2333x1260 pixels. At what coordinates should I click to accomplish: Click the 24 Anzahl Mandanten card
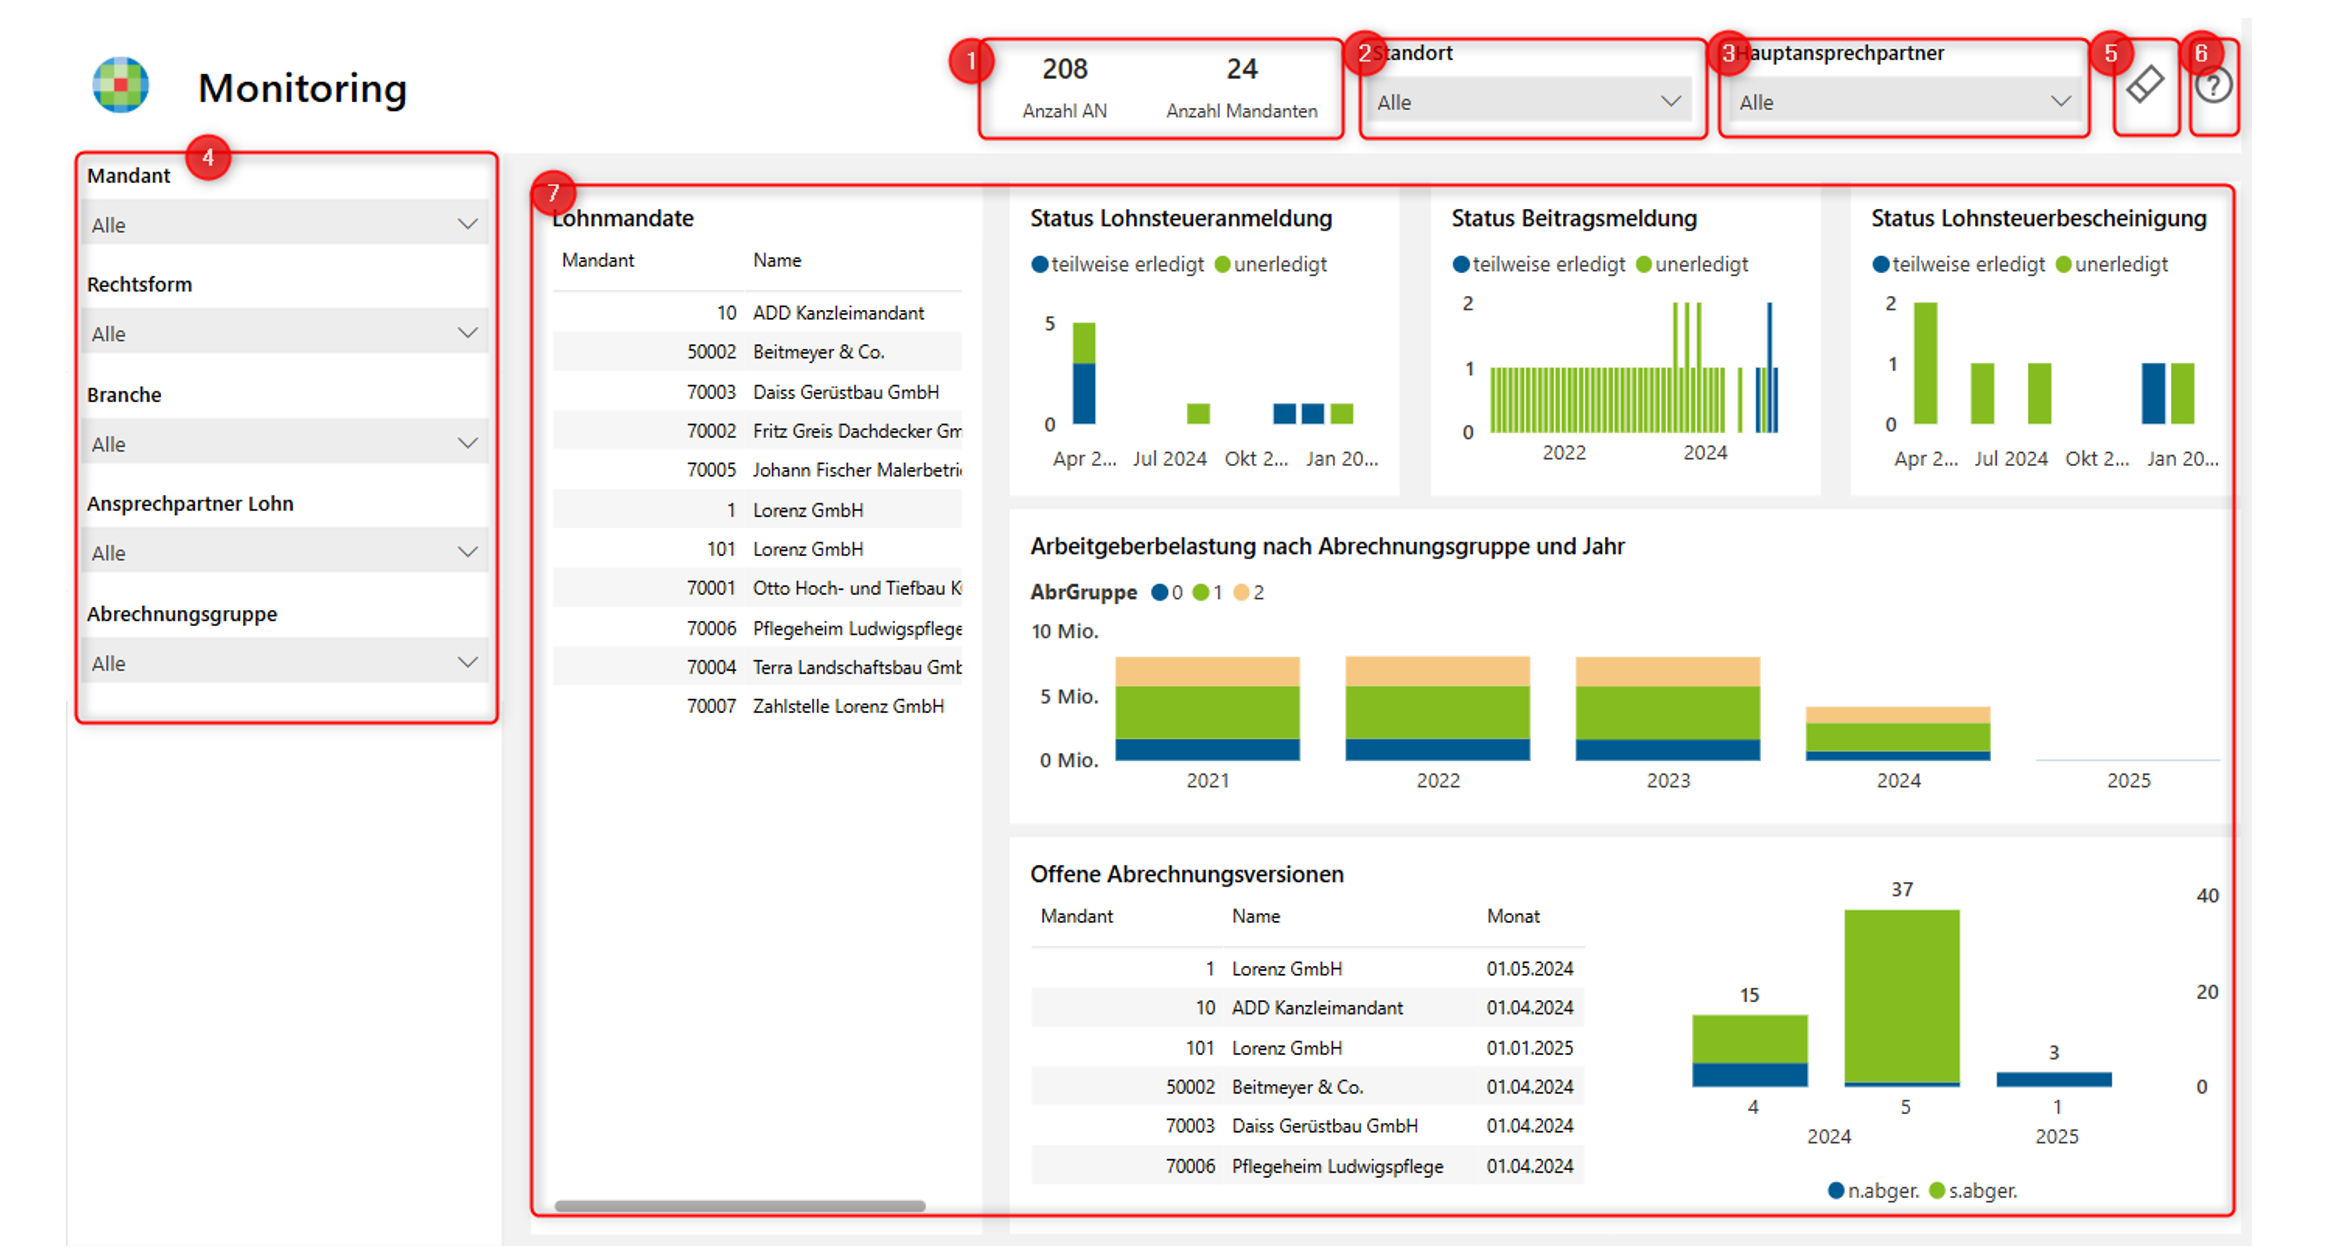(x=1241, y=86)
